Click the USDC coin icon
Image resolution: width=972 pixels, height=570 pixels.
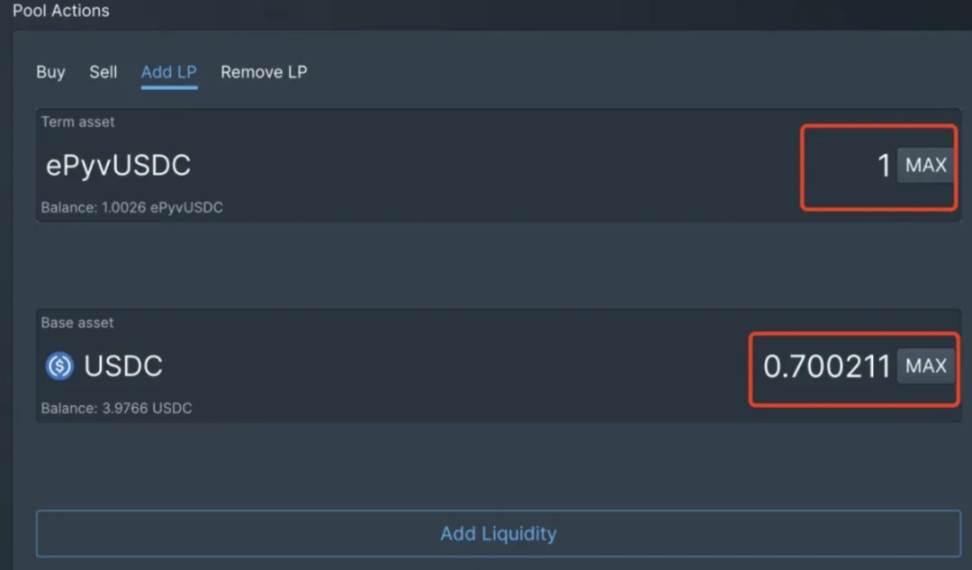(60, 366)
